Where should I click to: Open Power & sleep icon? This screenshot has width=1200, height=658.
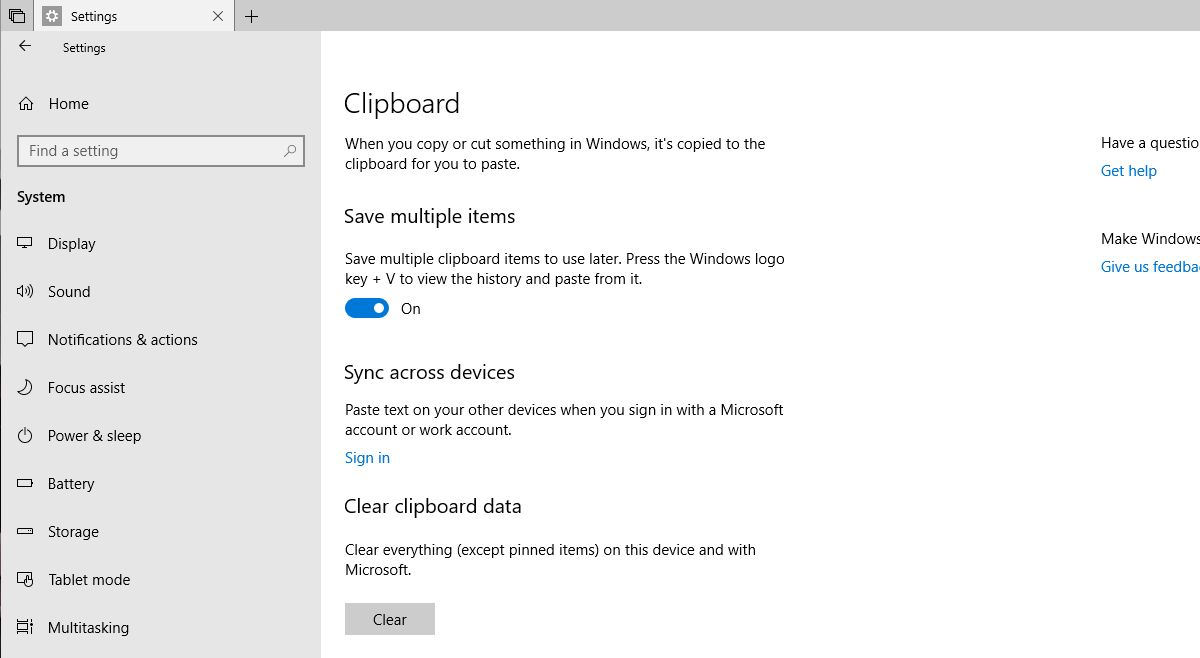click(x=26, y=435)
